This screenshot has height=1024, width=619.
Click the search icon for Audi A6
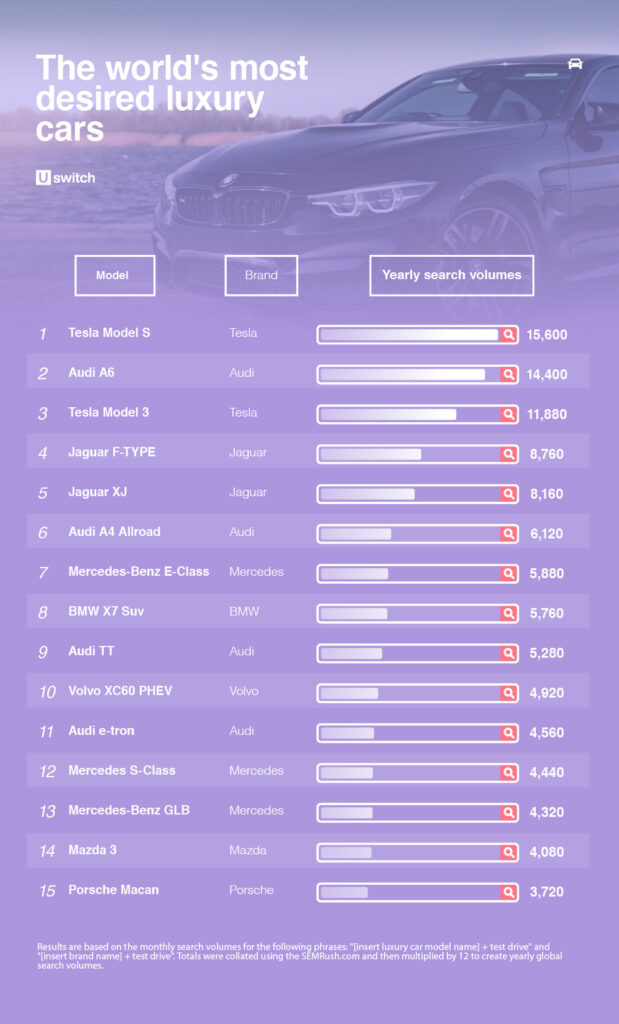tap(509, 375)
